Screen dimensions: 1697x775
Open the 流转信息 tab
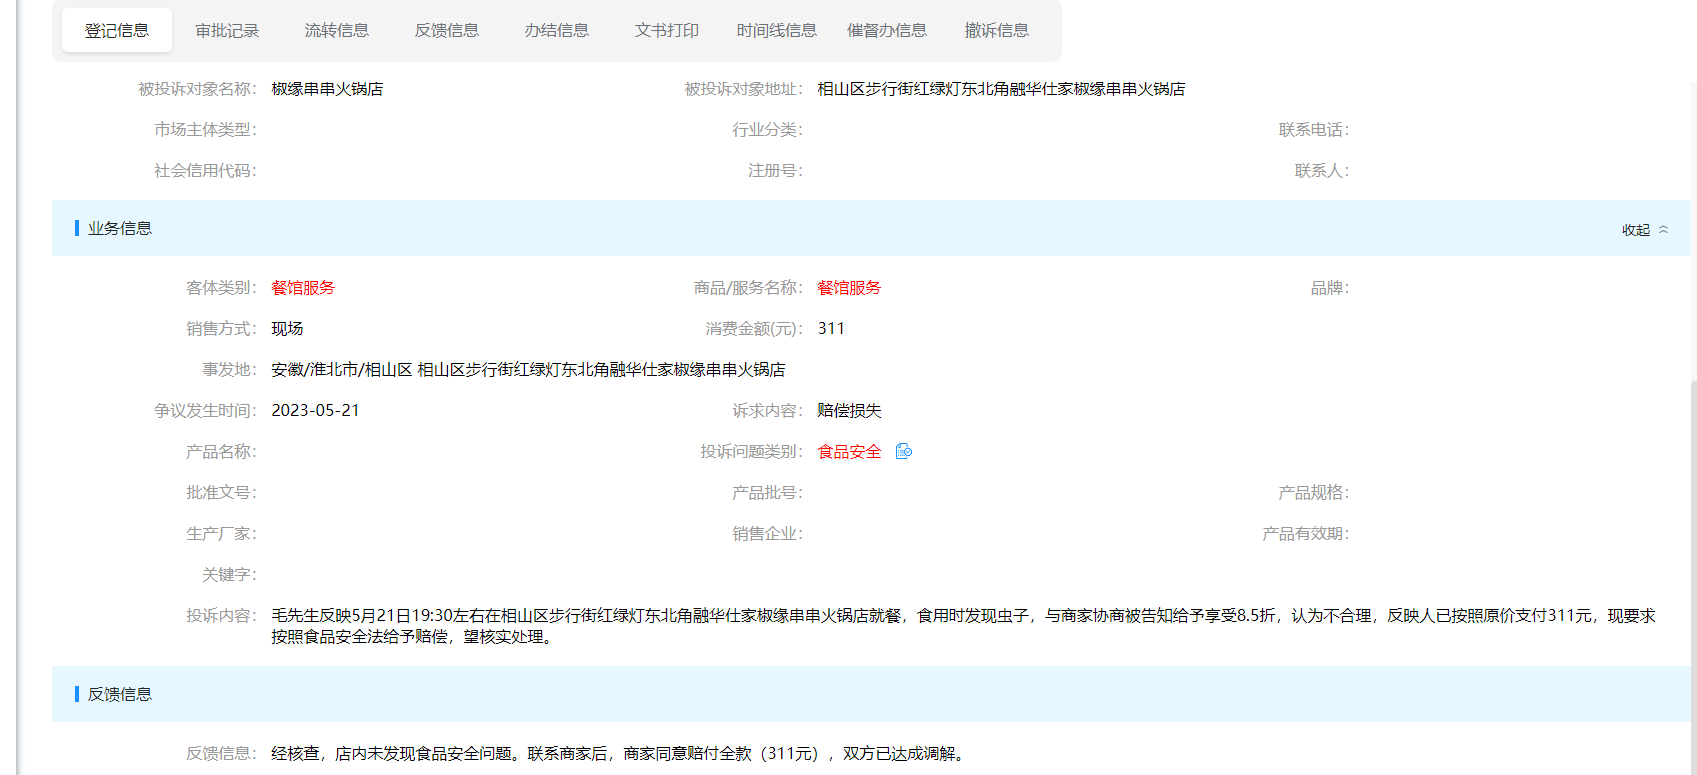(x=337, y=30)
